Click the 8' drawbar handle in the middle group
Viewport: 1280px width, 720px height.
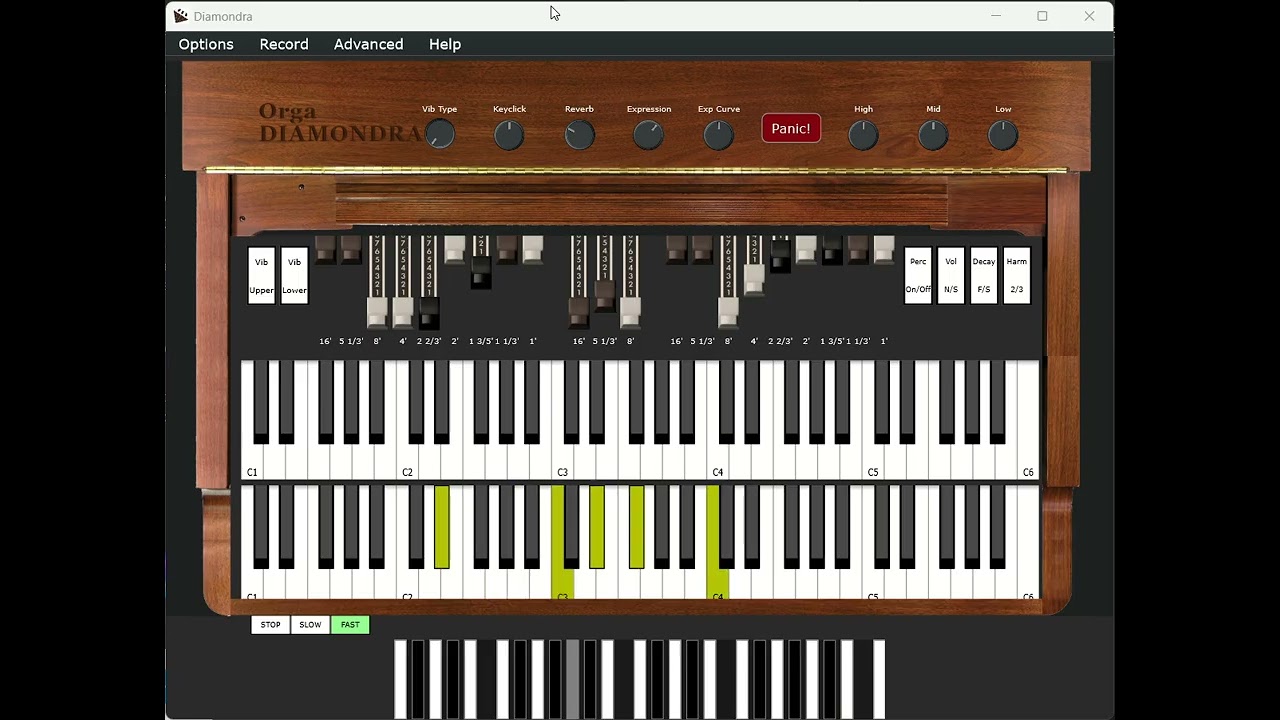pos(631,313)
